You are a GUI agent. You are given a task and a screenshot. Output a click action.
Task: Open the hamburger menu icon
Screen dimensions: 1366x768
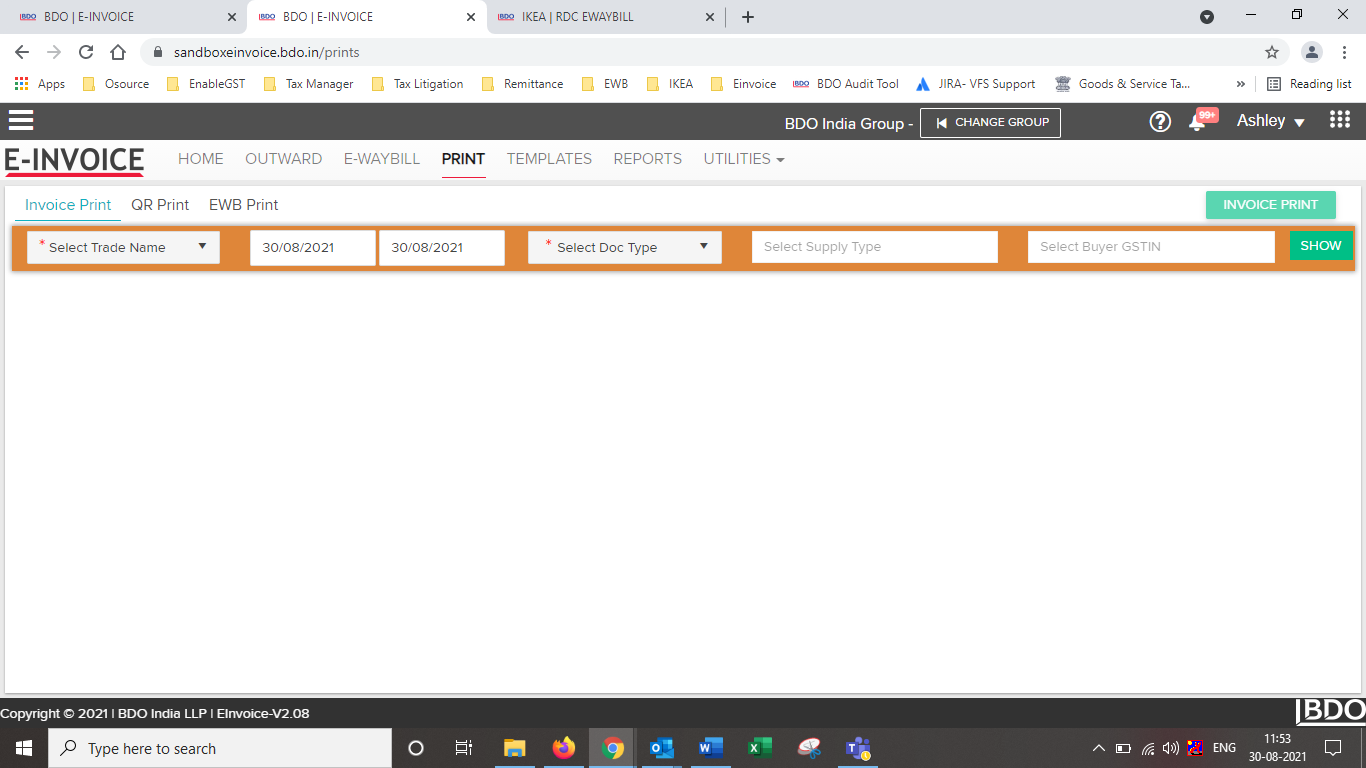(x=21, y=121)
